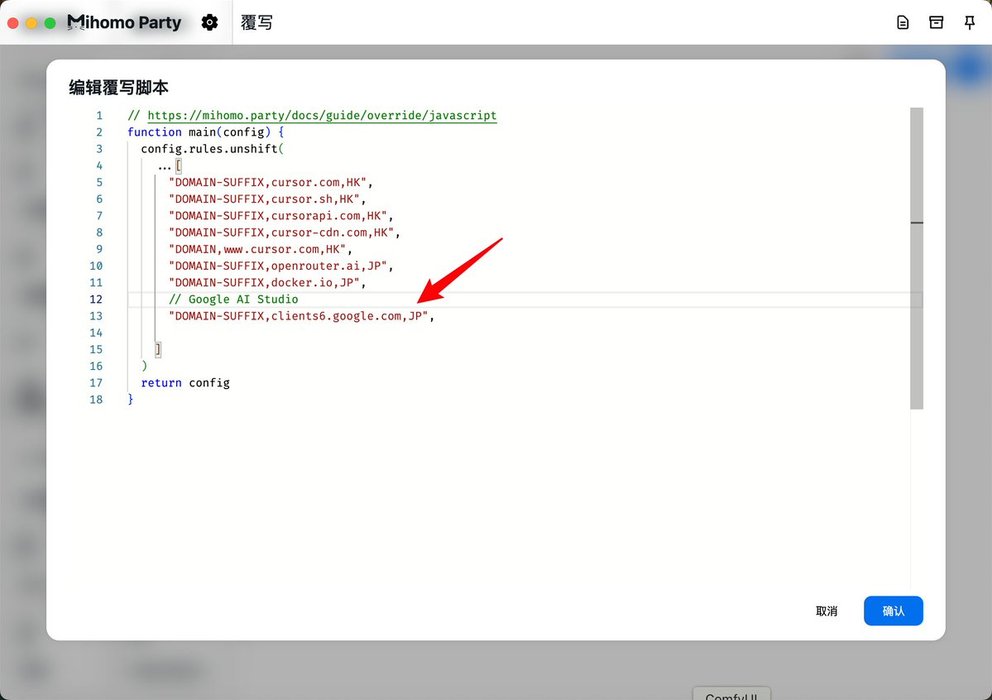Pin the window with the pushpin icon

tap(969, 22)
